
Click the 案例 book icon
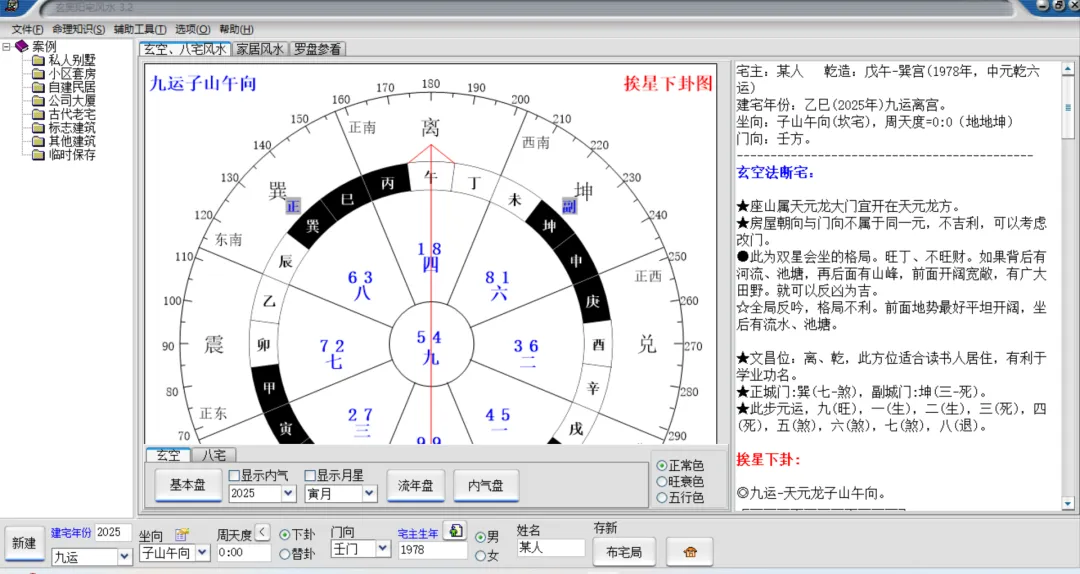[22, 46]
